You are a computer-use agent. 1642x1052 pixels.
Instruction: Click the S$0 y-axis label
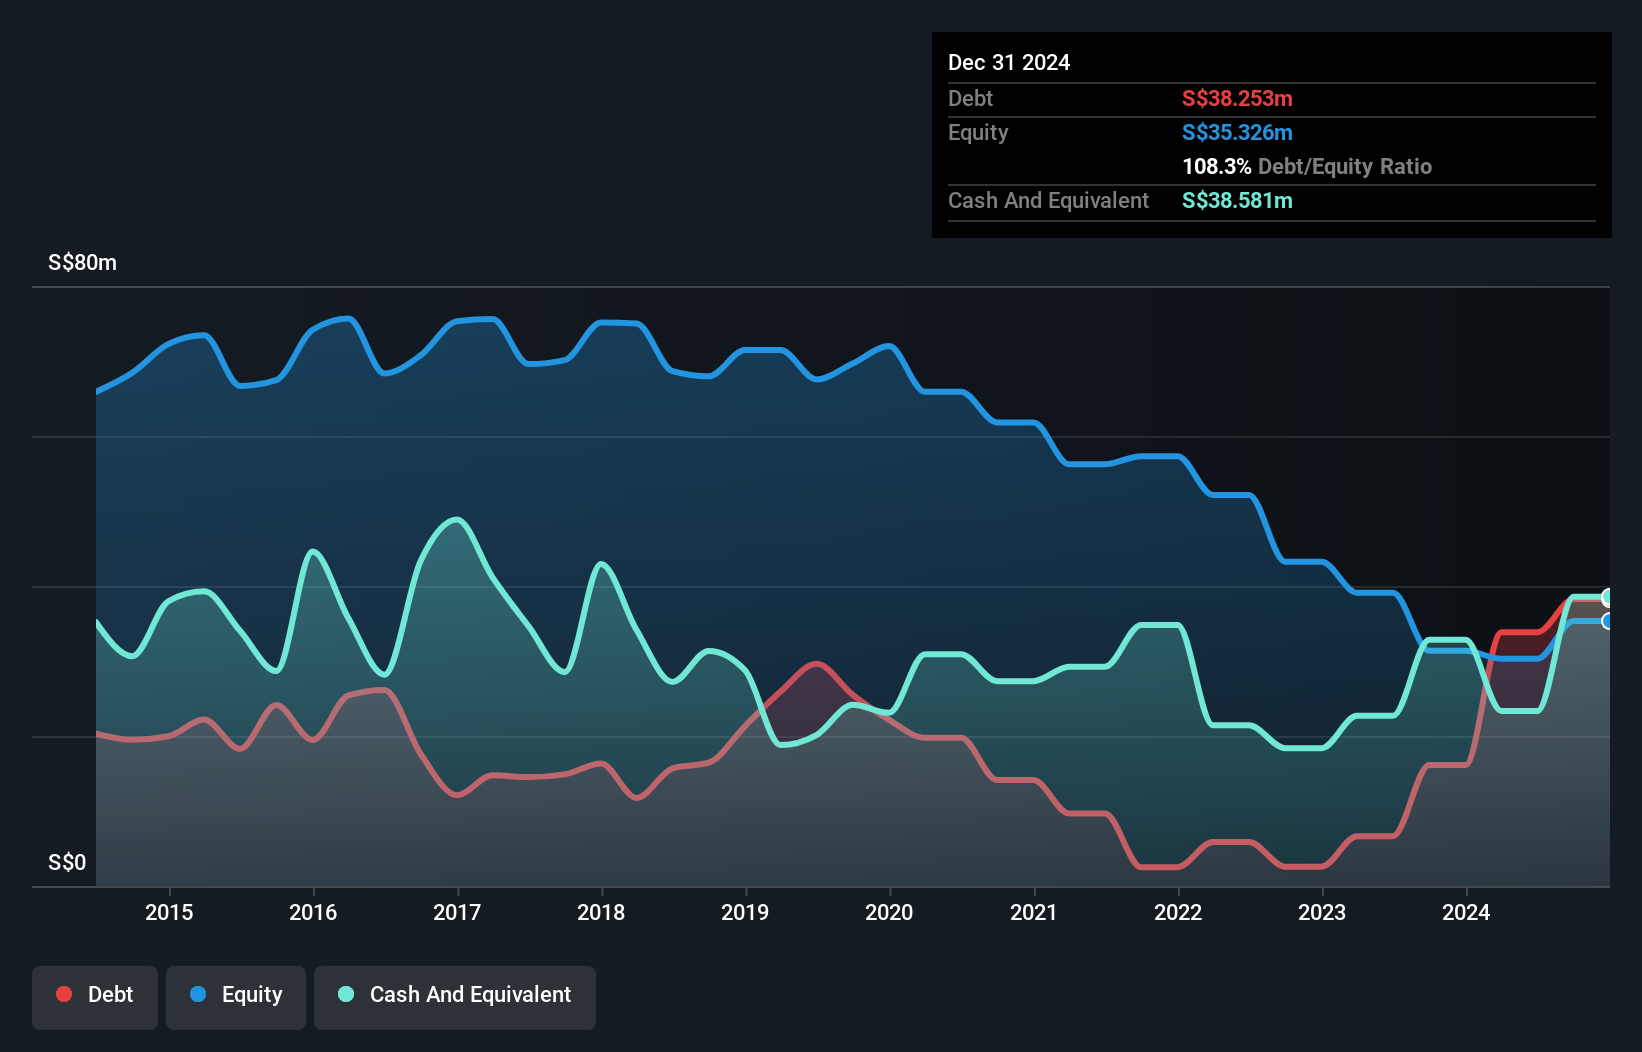coord(67,863)
